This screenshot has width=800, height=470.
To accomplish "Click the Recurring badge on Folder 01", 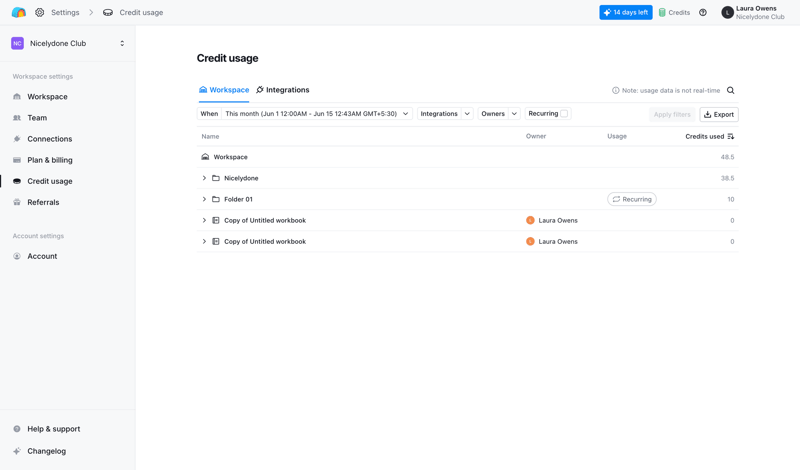I will click(x=632, y=199).
